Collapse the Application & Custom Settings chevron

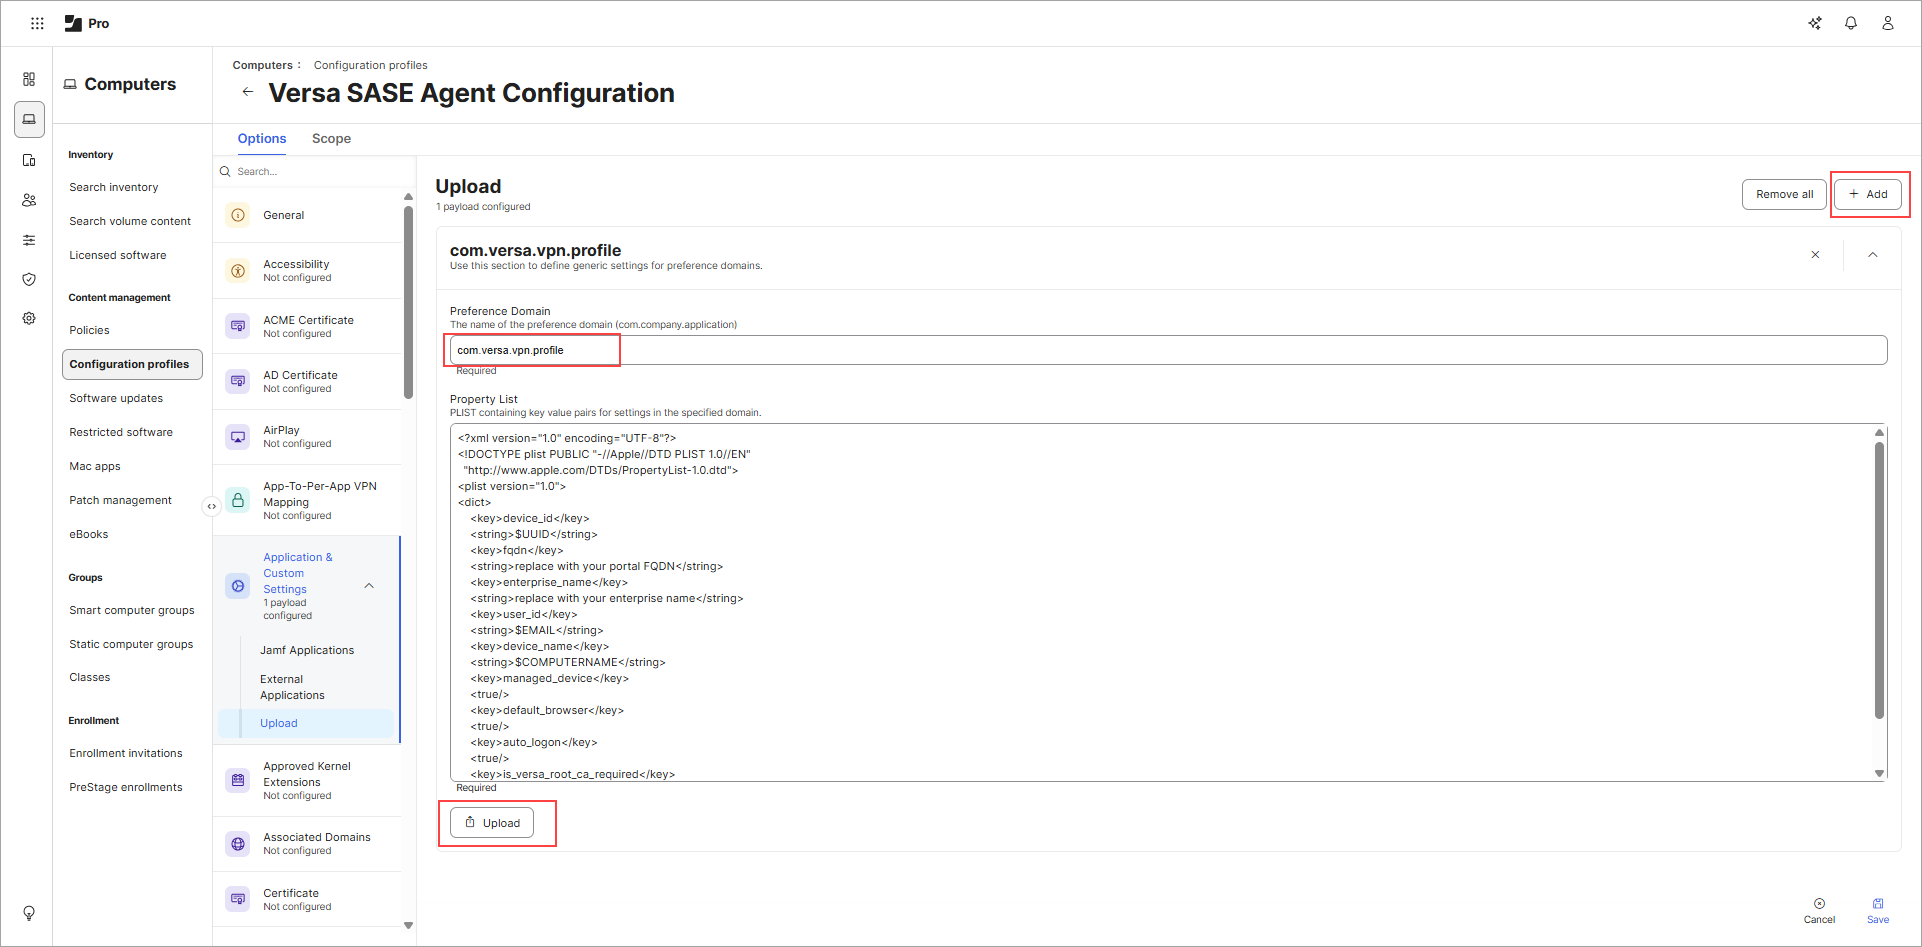(369, 586)
